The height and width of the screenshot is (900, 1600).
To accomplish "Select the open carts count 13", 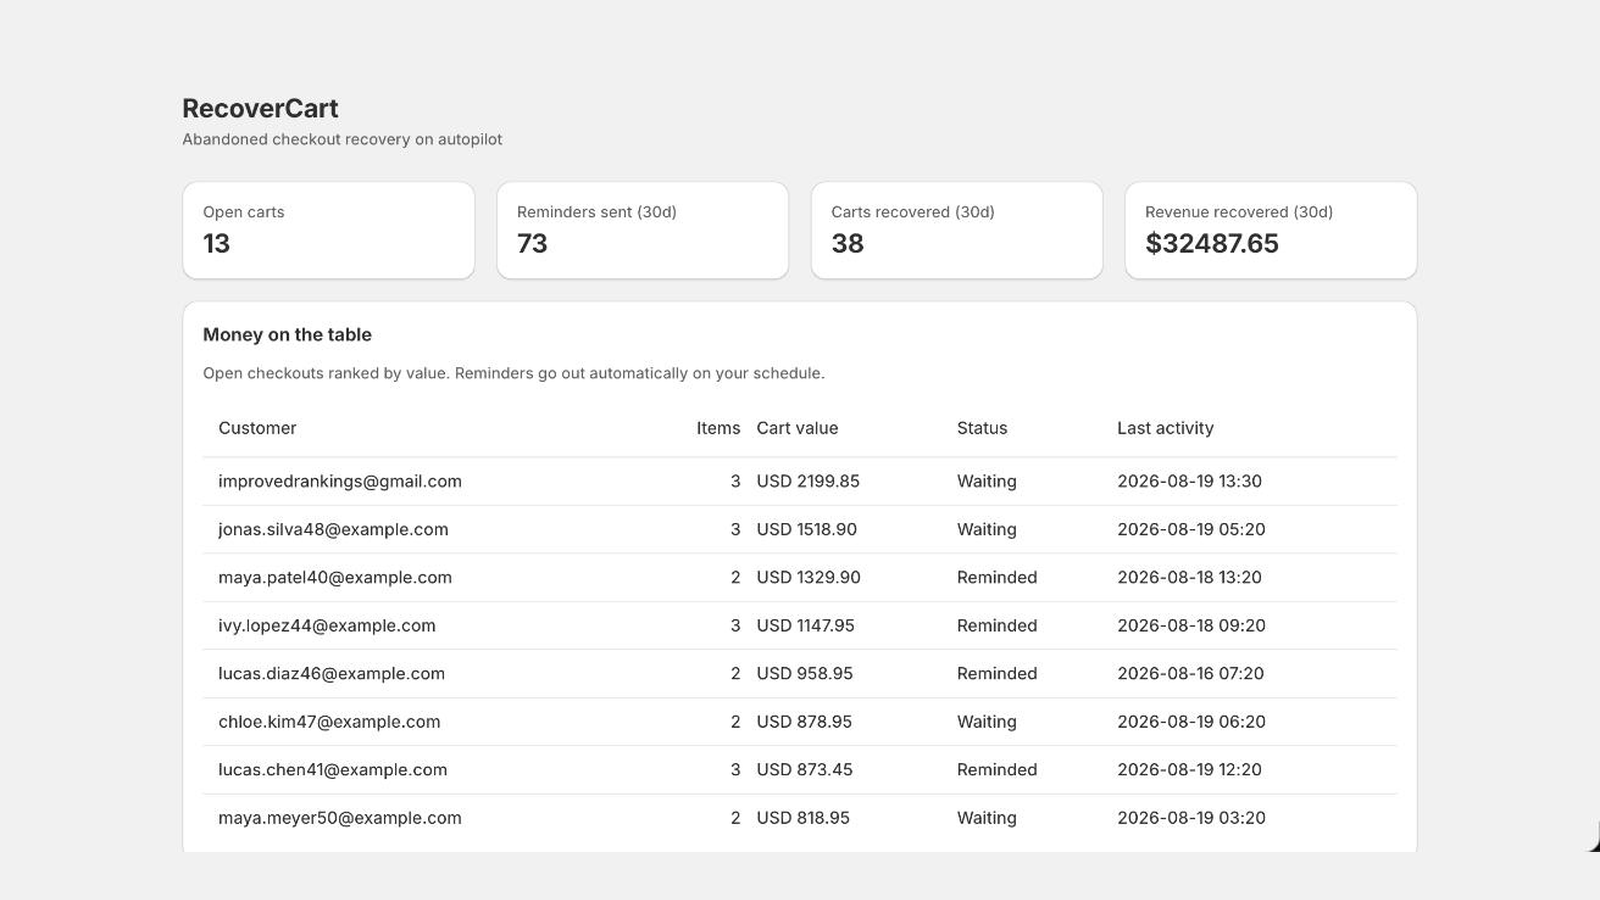I will point(216,243).
